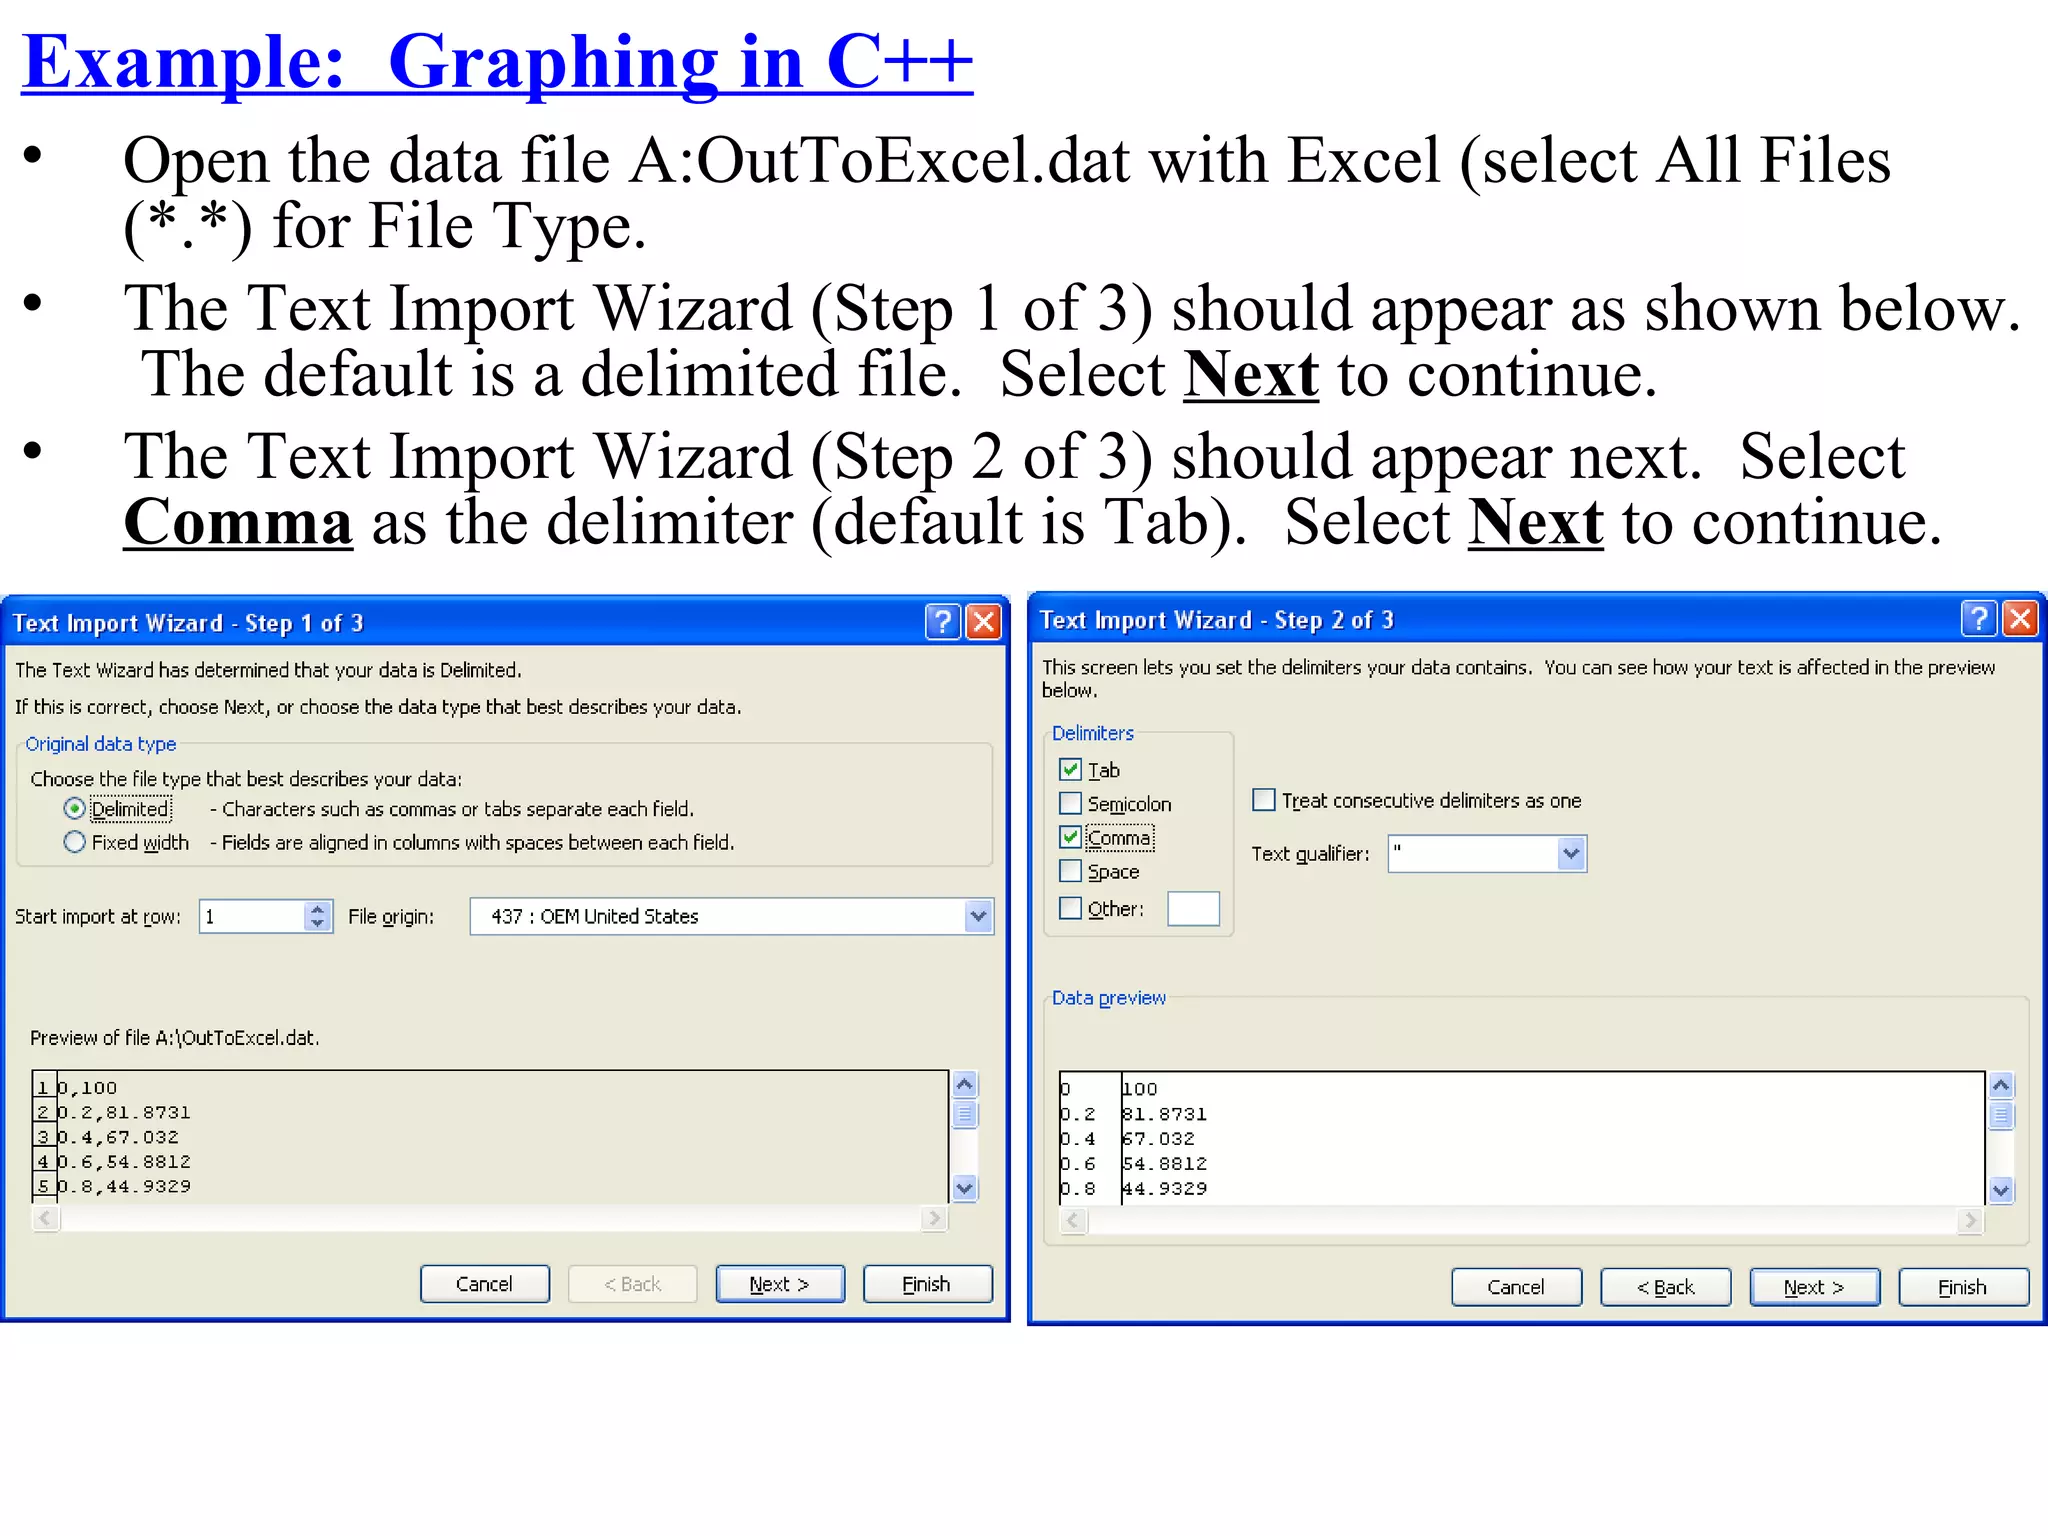Click Finish in the Step 2 wizard

pos(1963,1287)
